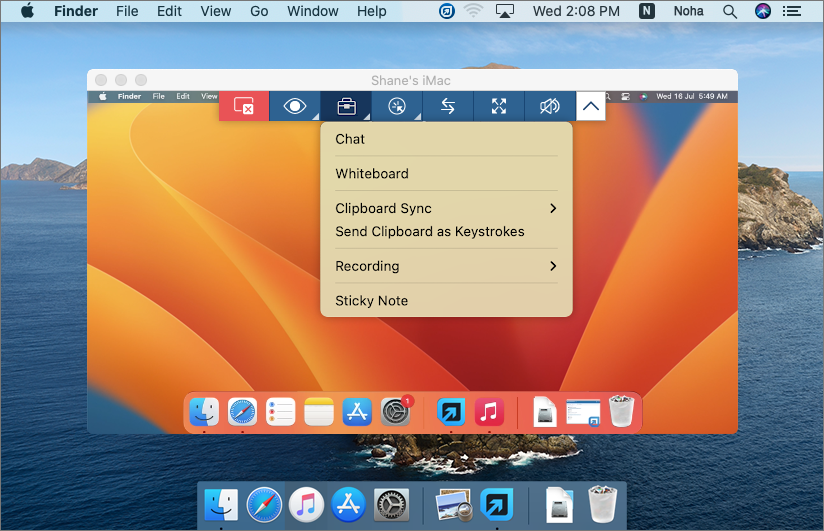This screenshot has height=531, width=824.
Task: Click the briefcase tools toolbar icon
Action: click(x=346, y=106)
